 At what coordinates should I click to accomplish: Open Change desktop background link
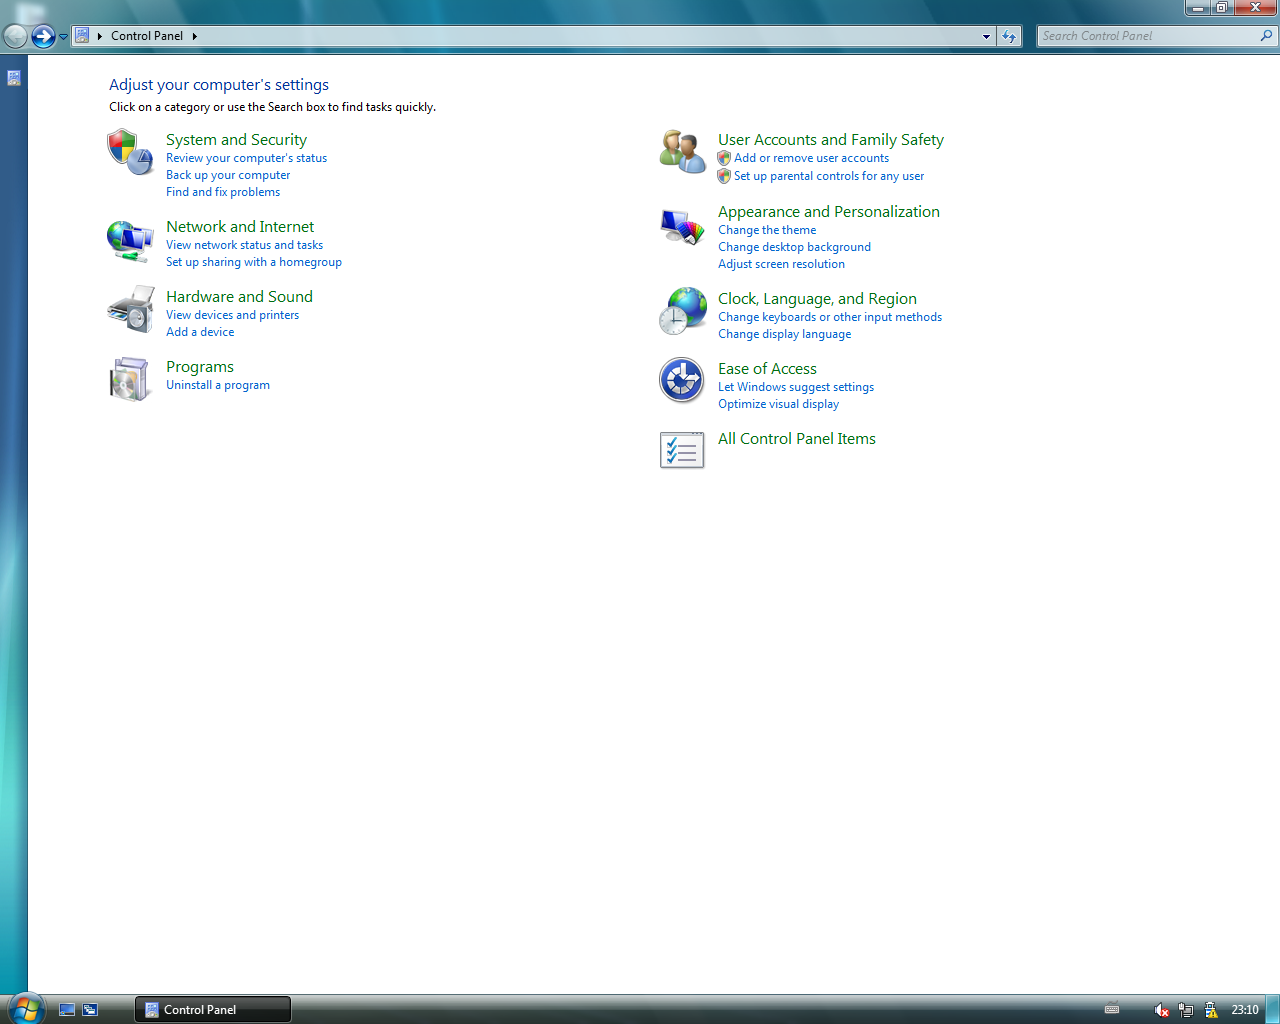(794, 247)
